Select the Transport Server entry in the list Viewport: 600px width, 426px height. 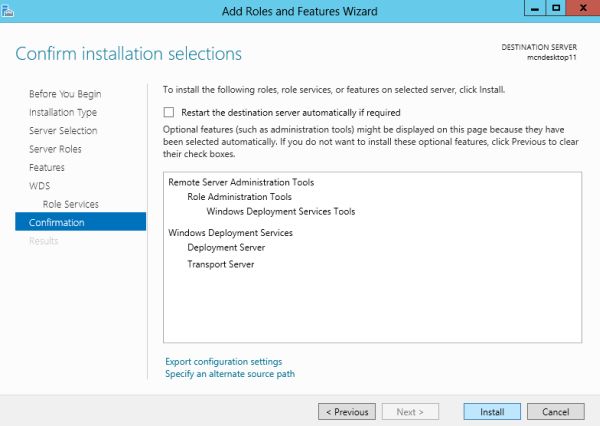tap(220, 265)
